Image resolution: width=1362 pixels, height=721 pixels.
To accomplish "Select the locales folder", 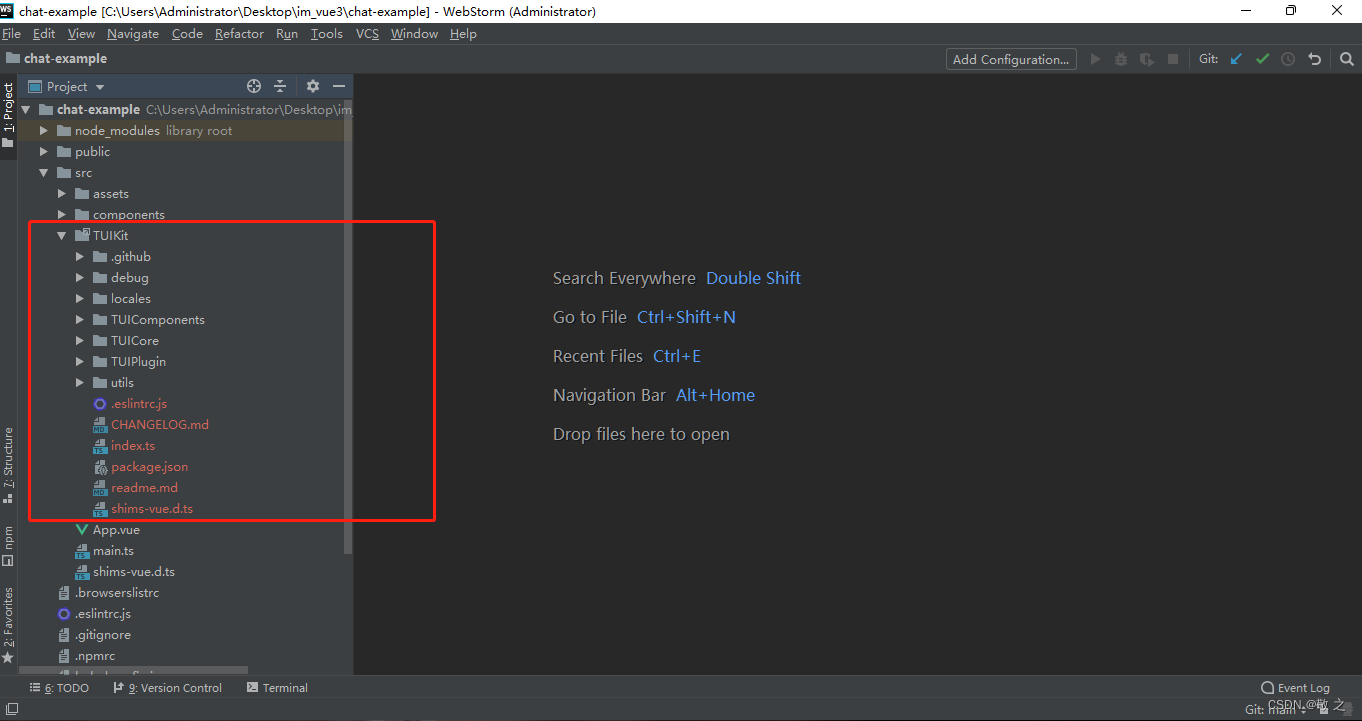I will coord(122,299).
